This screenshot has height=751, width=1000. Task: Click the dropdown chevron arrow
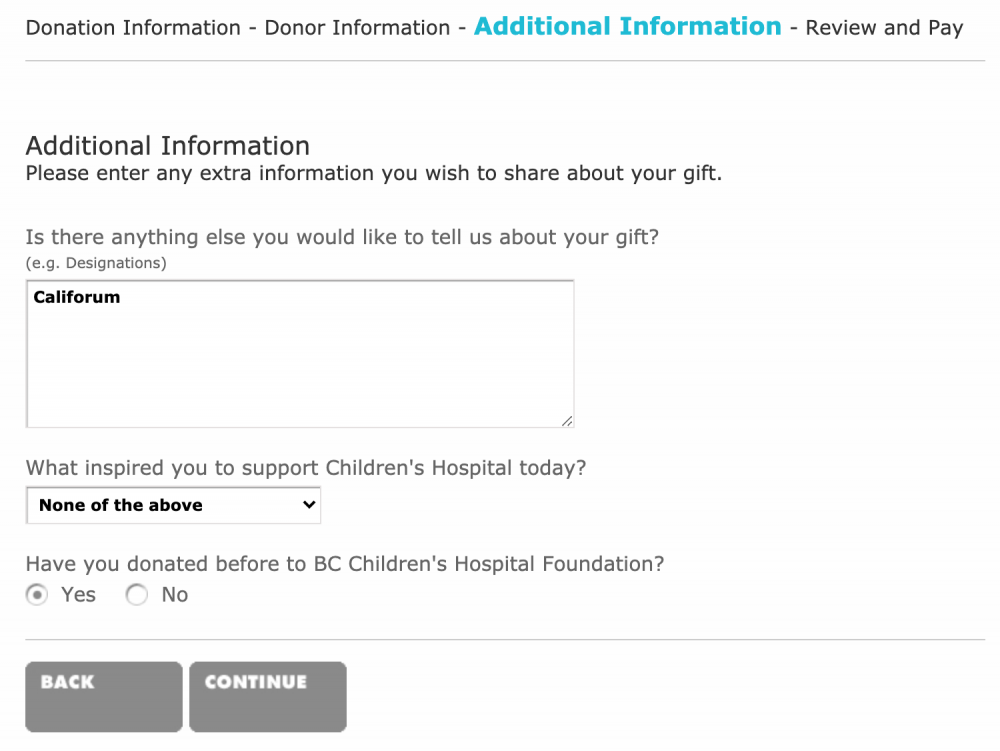[x=308, y=506]
